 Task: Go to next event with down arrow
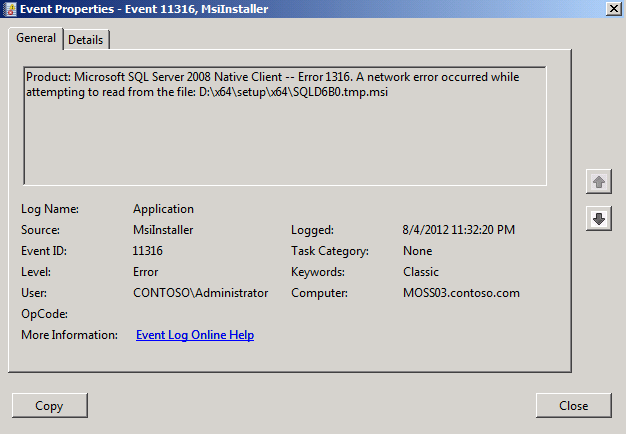click(x=598, y=218)
